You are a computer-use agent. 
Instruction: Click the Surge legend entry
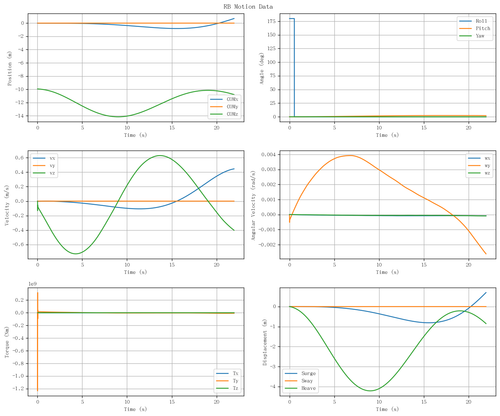(x=300, y=373)
